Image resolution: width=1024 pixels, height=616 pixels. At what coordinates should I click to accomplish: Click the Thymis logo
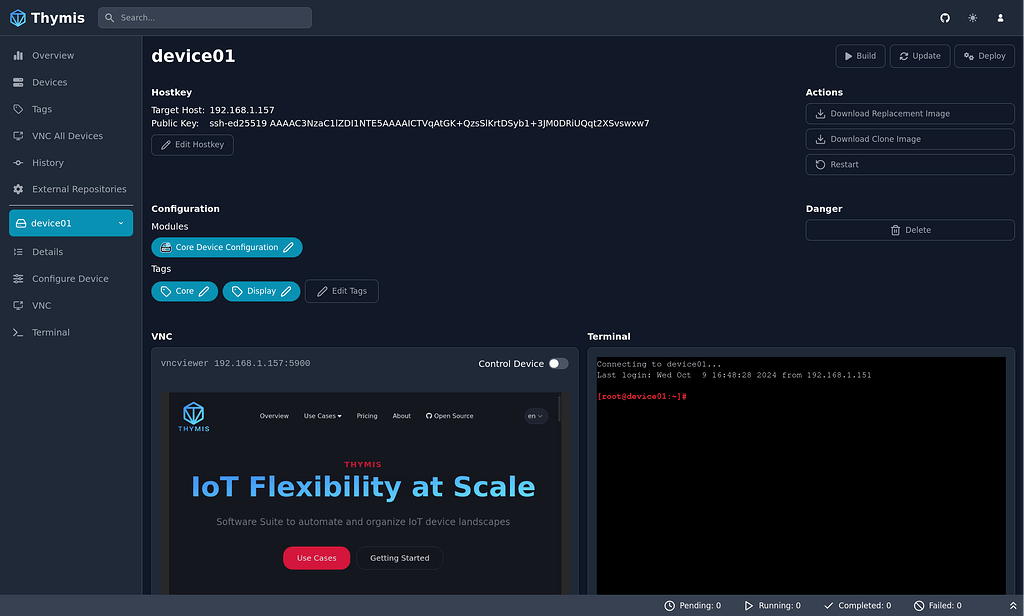[x=16, y=17]
